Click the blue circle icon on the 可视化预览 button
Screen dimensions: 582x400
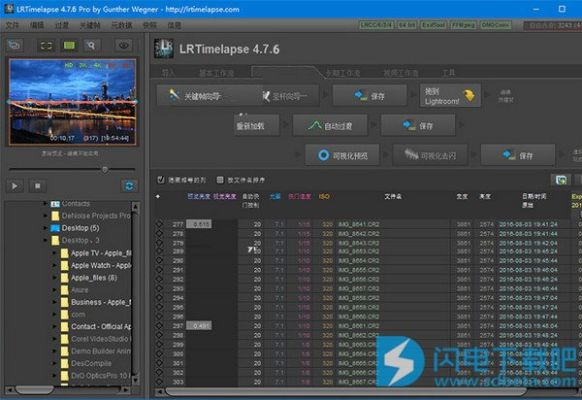(323, 155)
